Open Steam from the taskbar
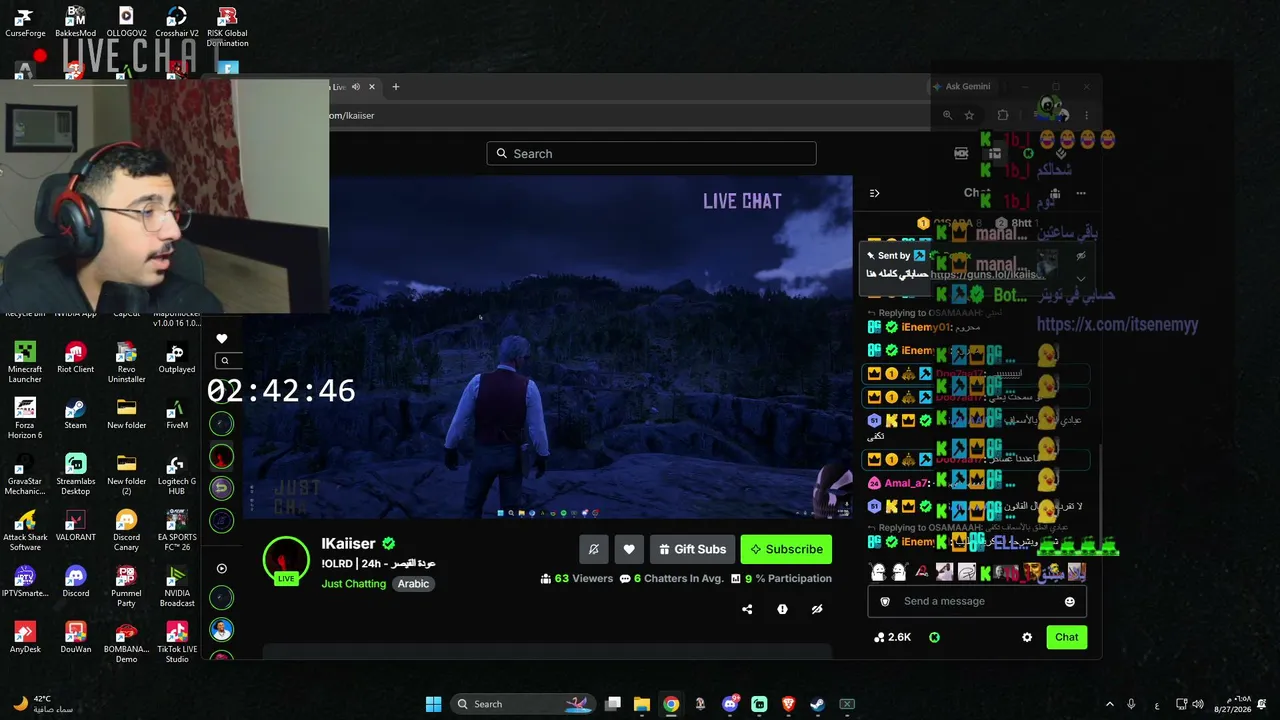The height and width of the screenshot is (720, 1280). coord(817,704)
